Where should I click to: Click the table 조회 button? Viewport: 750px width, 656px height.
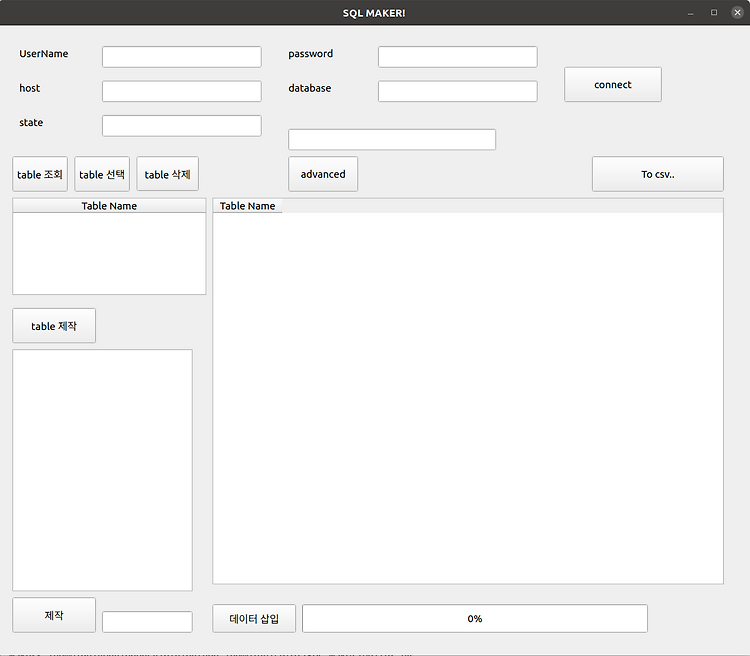click(40, 174)
